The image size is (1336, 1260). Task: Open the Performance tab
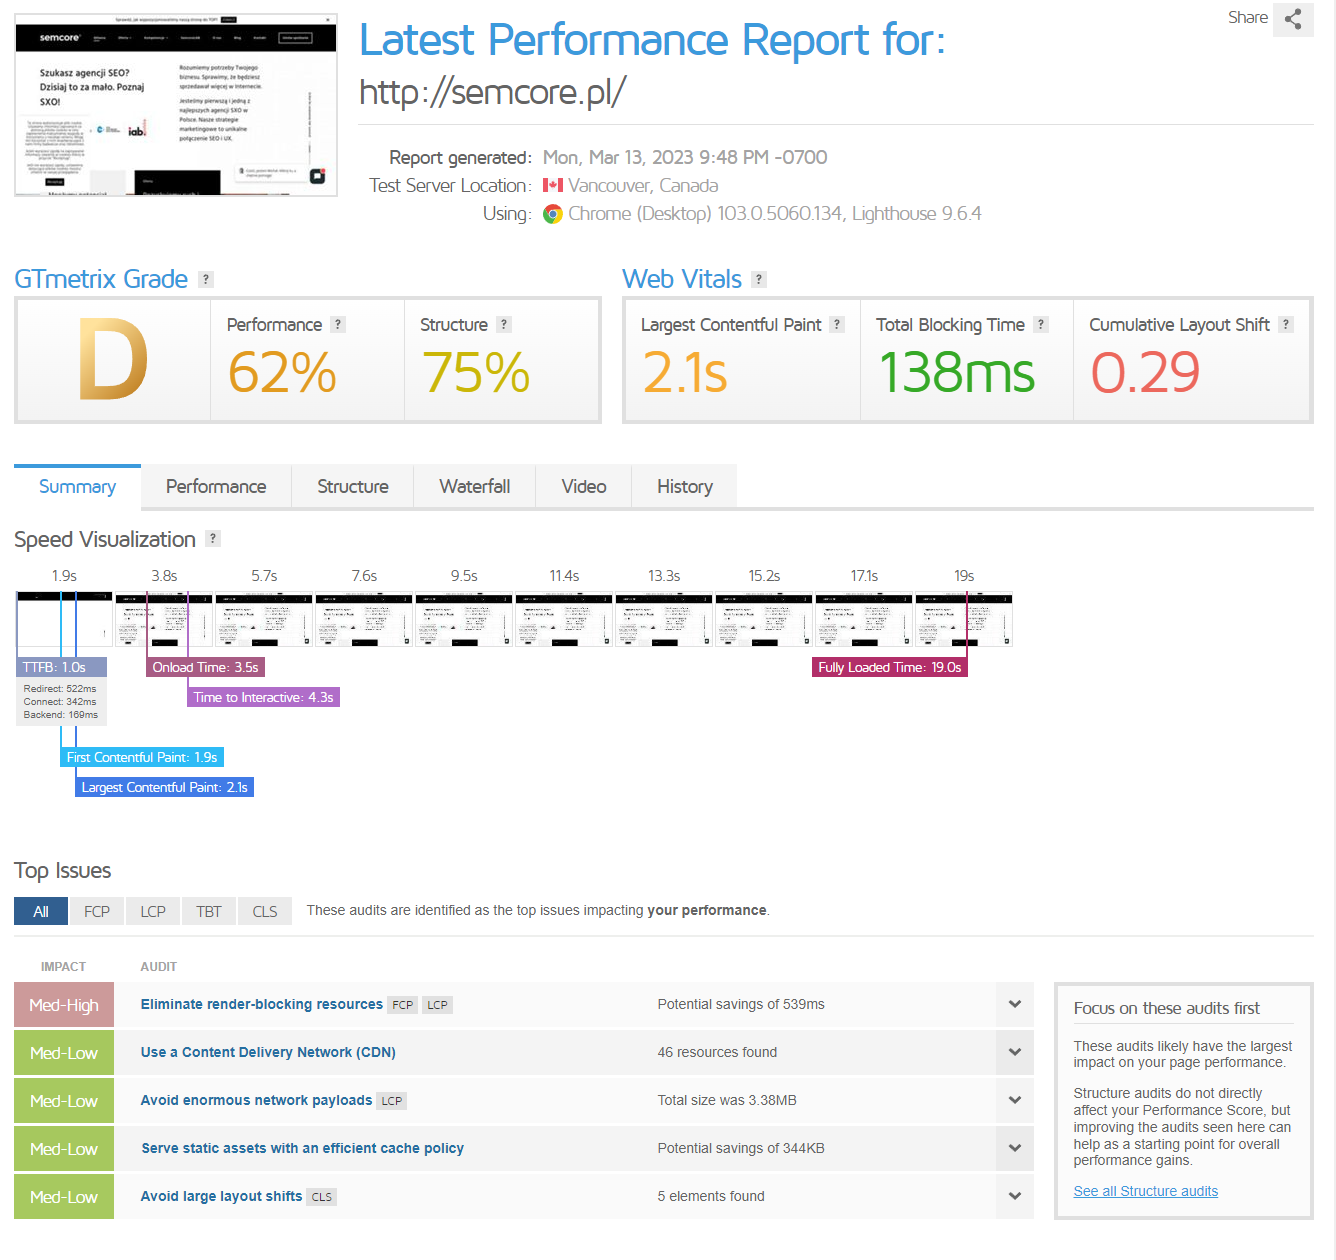coord(216,487)
